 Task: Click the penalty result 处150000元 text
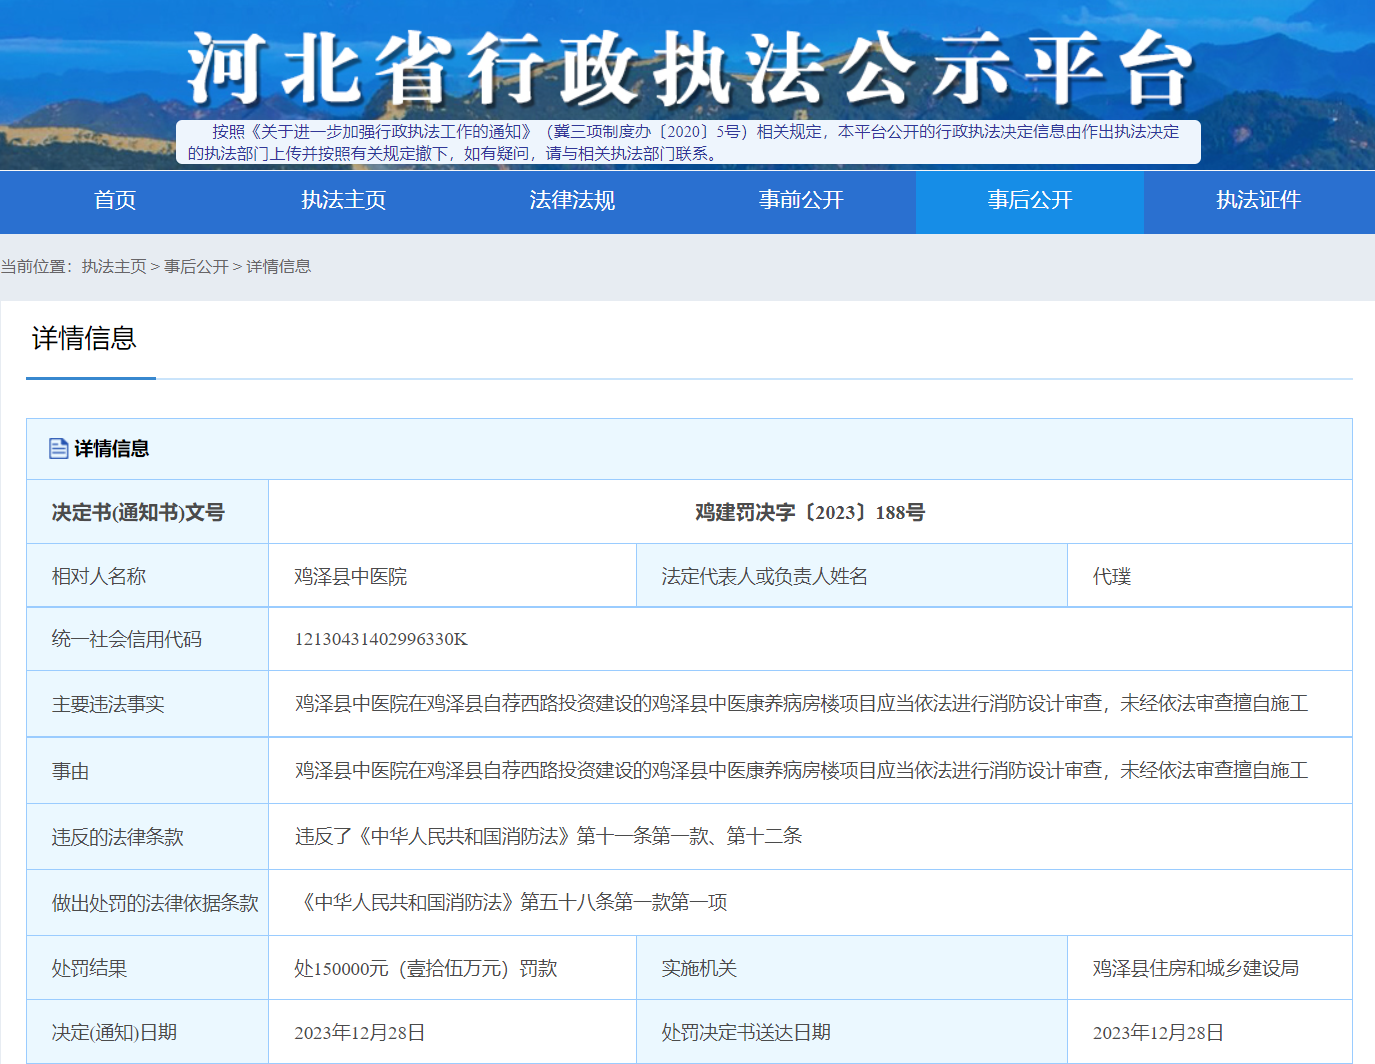425,968
